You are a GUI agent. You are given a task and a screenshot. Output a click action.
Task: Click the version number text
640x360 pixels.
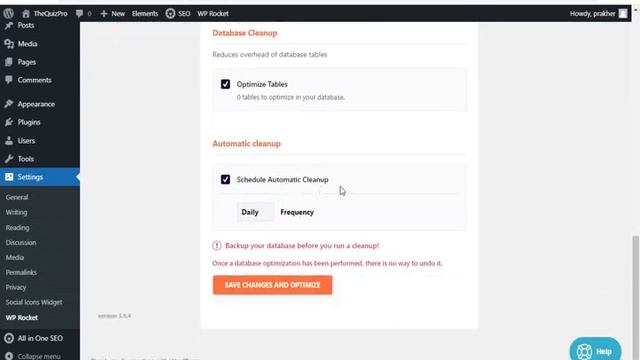tap(114, 316)
